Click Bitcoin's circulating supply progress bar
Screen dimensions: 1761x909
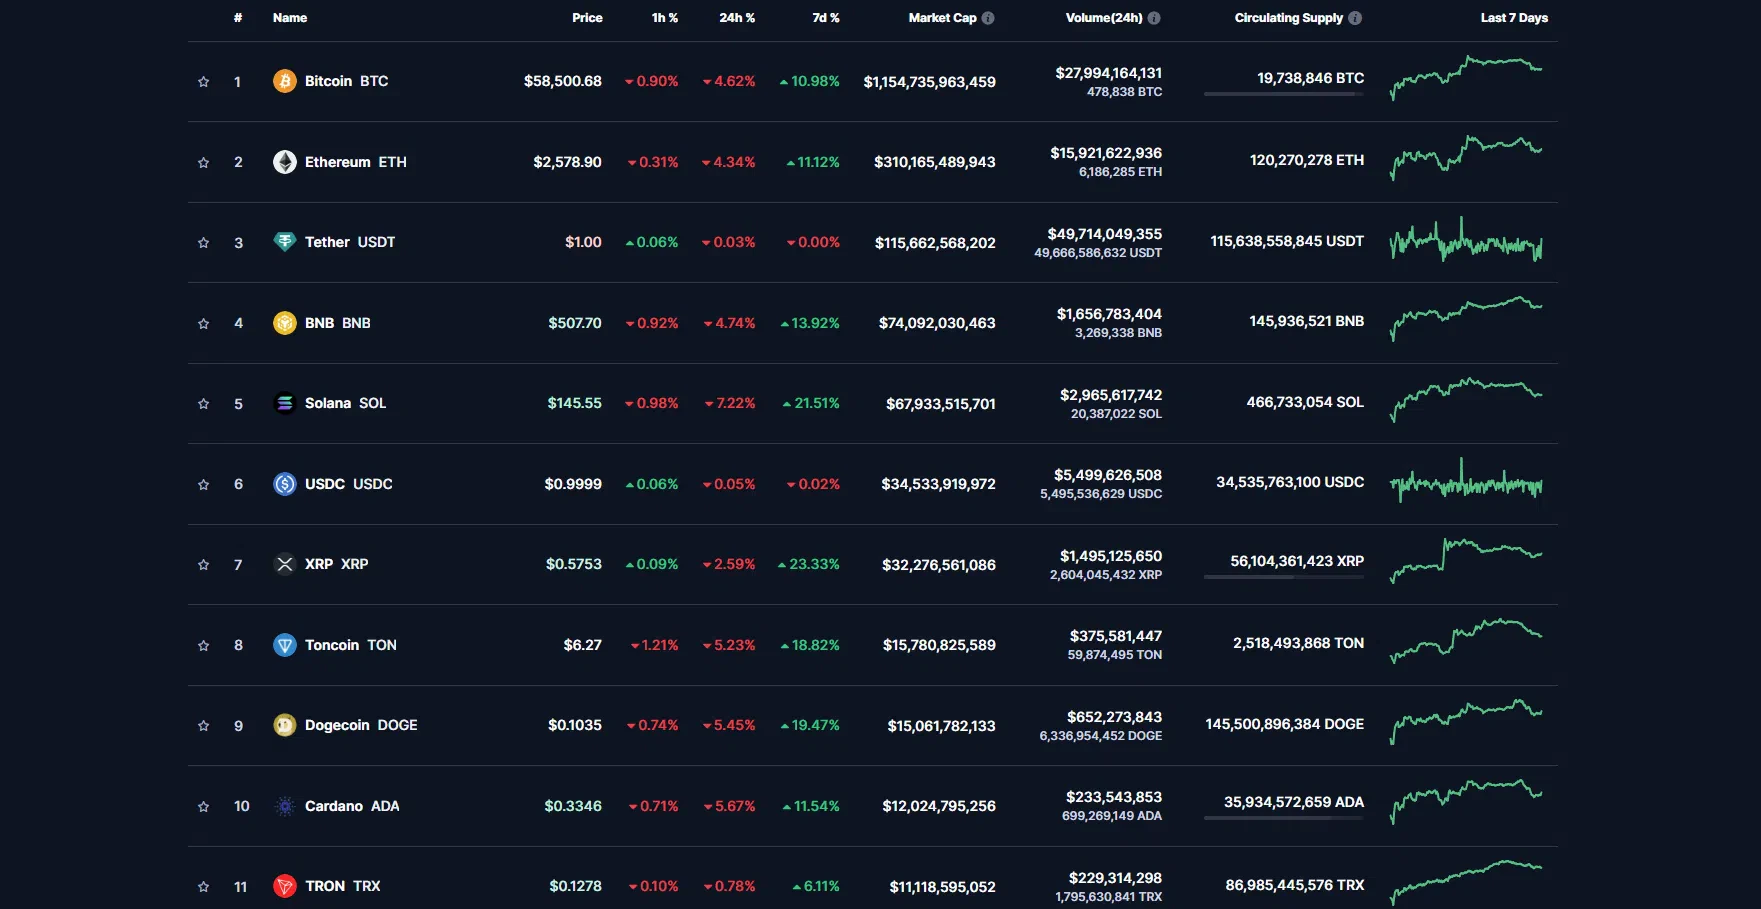coord(1284,95)
